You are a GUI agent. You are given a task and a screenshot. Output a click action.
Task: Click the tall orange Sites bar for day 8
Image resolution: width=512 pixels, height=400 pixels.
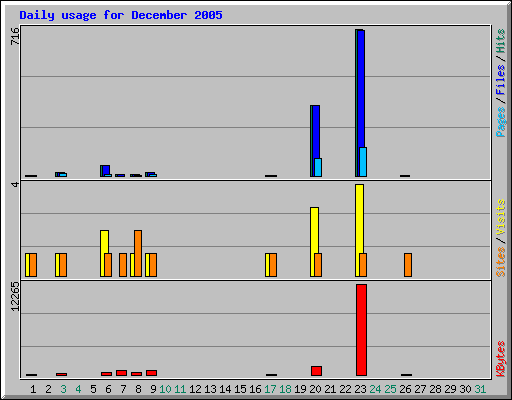pos(138,253)
